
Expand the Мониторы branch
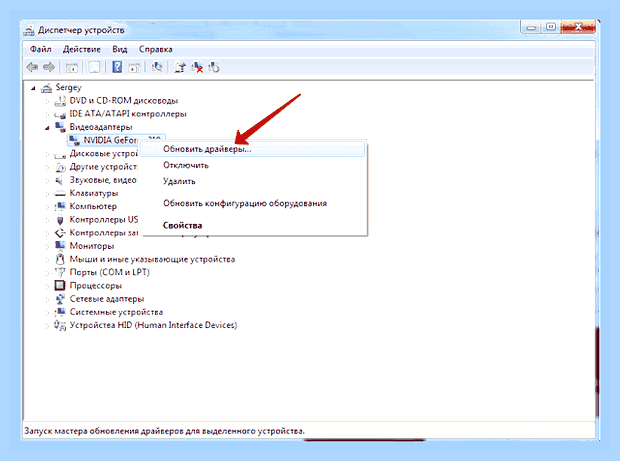[x=47, y=246]
